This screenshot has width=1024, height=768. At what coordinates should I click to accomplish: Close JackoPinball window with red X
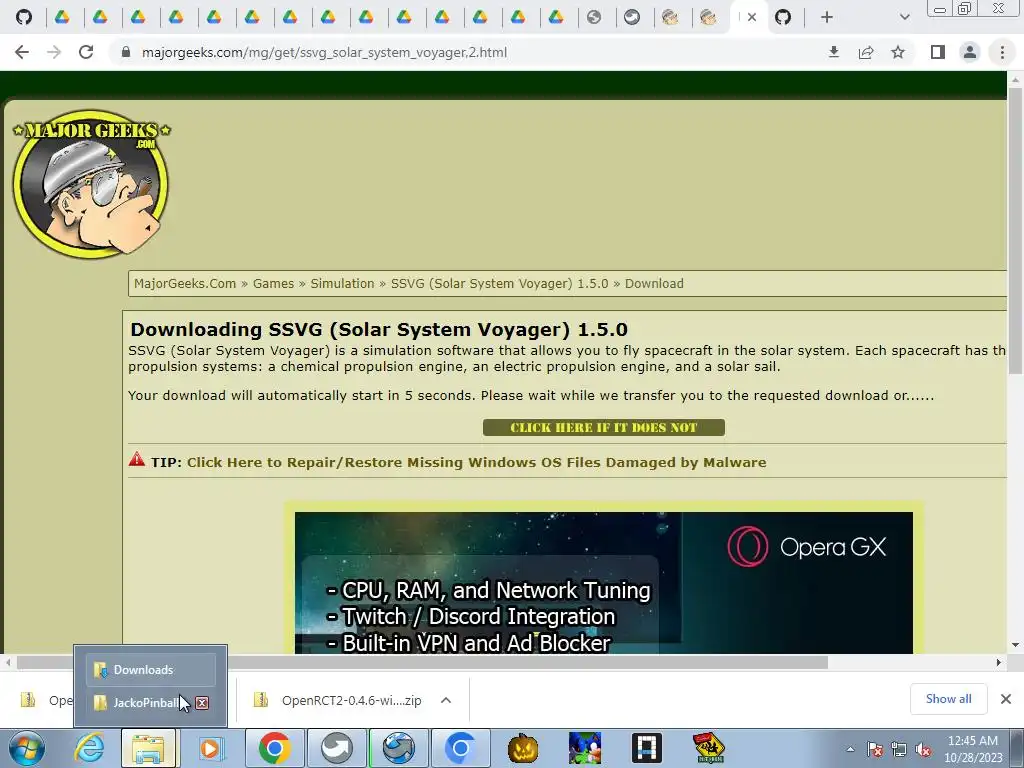click(202, 703)
